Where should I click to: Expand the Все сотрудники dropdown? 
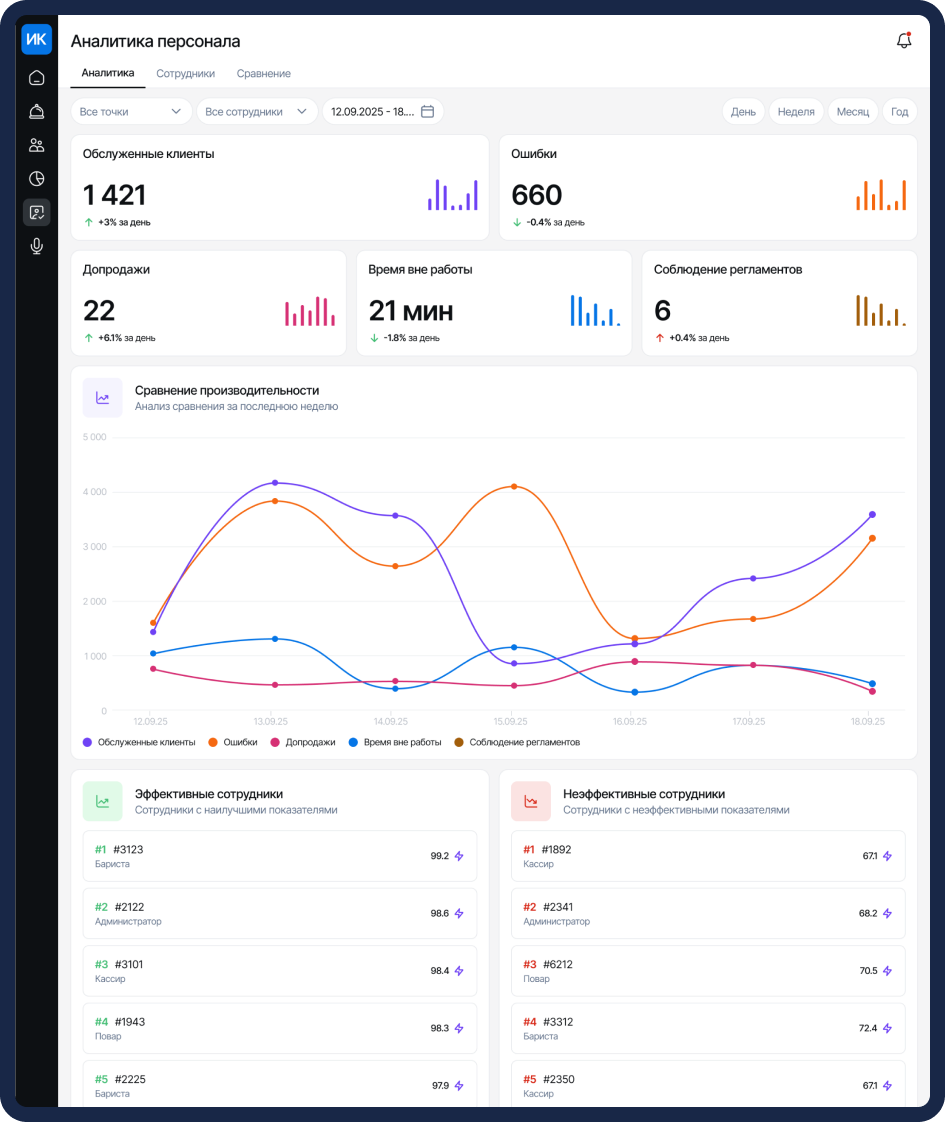coord(257,112)
